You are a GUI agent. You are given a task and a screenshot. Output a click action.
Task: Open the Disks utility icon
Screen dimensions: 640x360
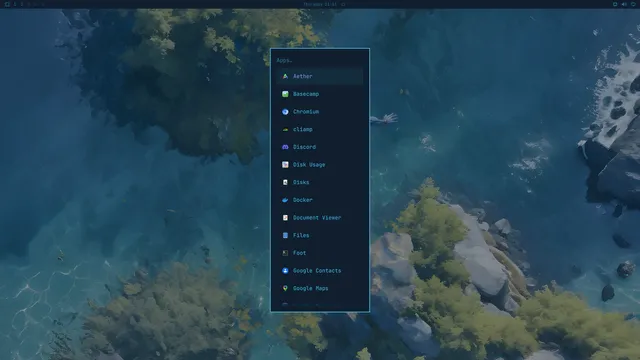[285, 182]
